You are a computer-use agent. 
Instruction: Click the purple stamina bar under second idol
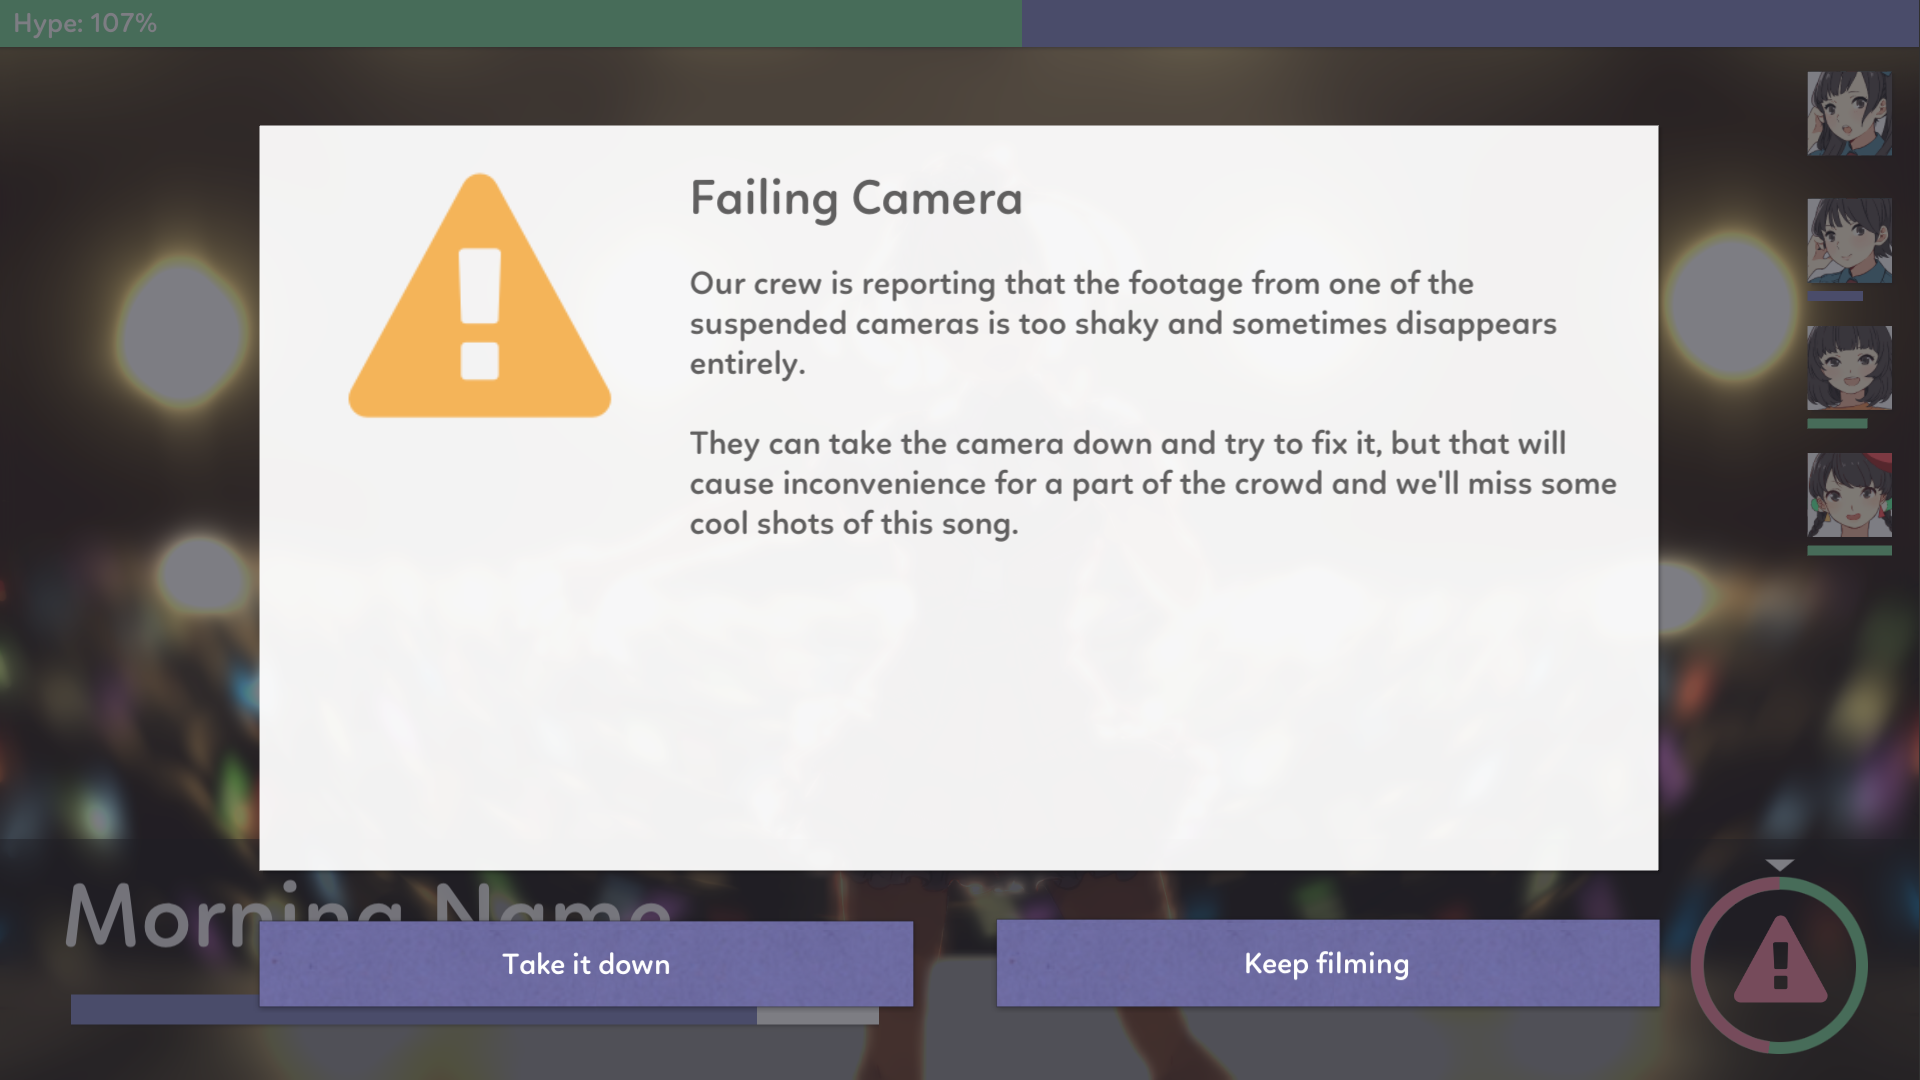[x=1834, y=297]
